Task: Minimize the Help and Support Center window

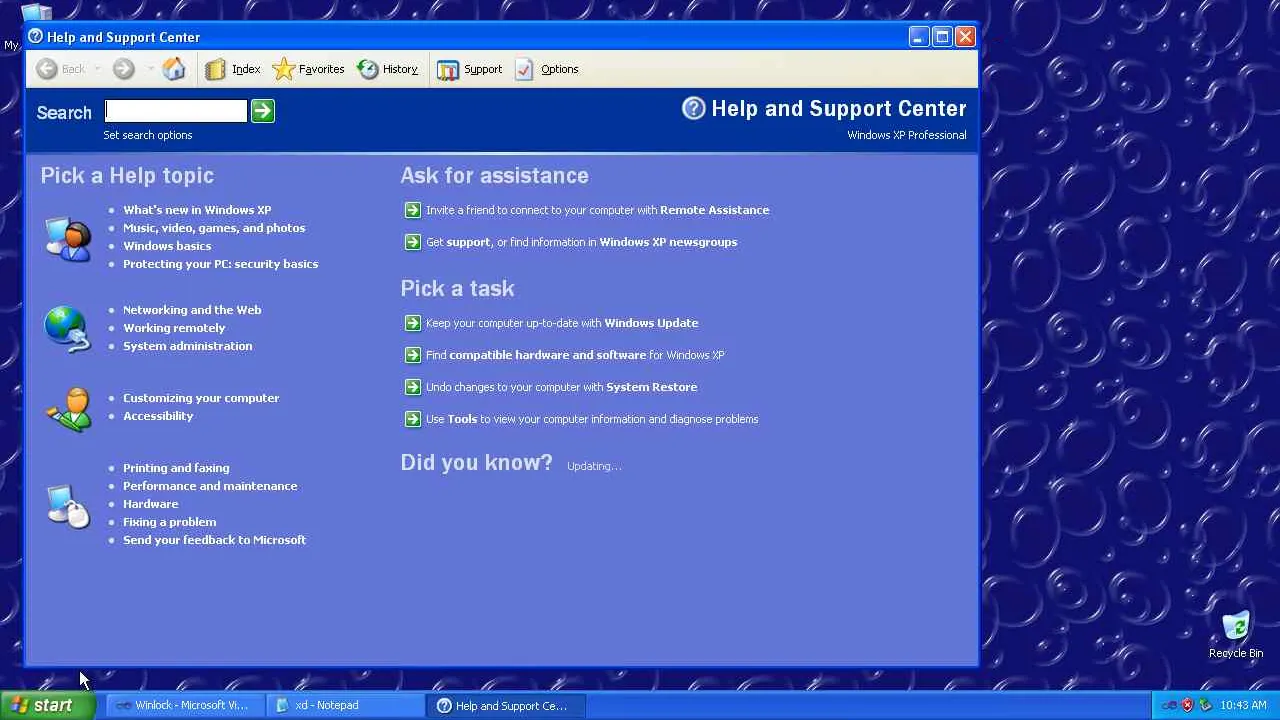Action: (919, 37)
